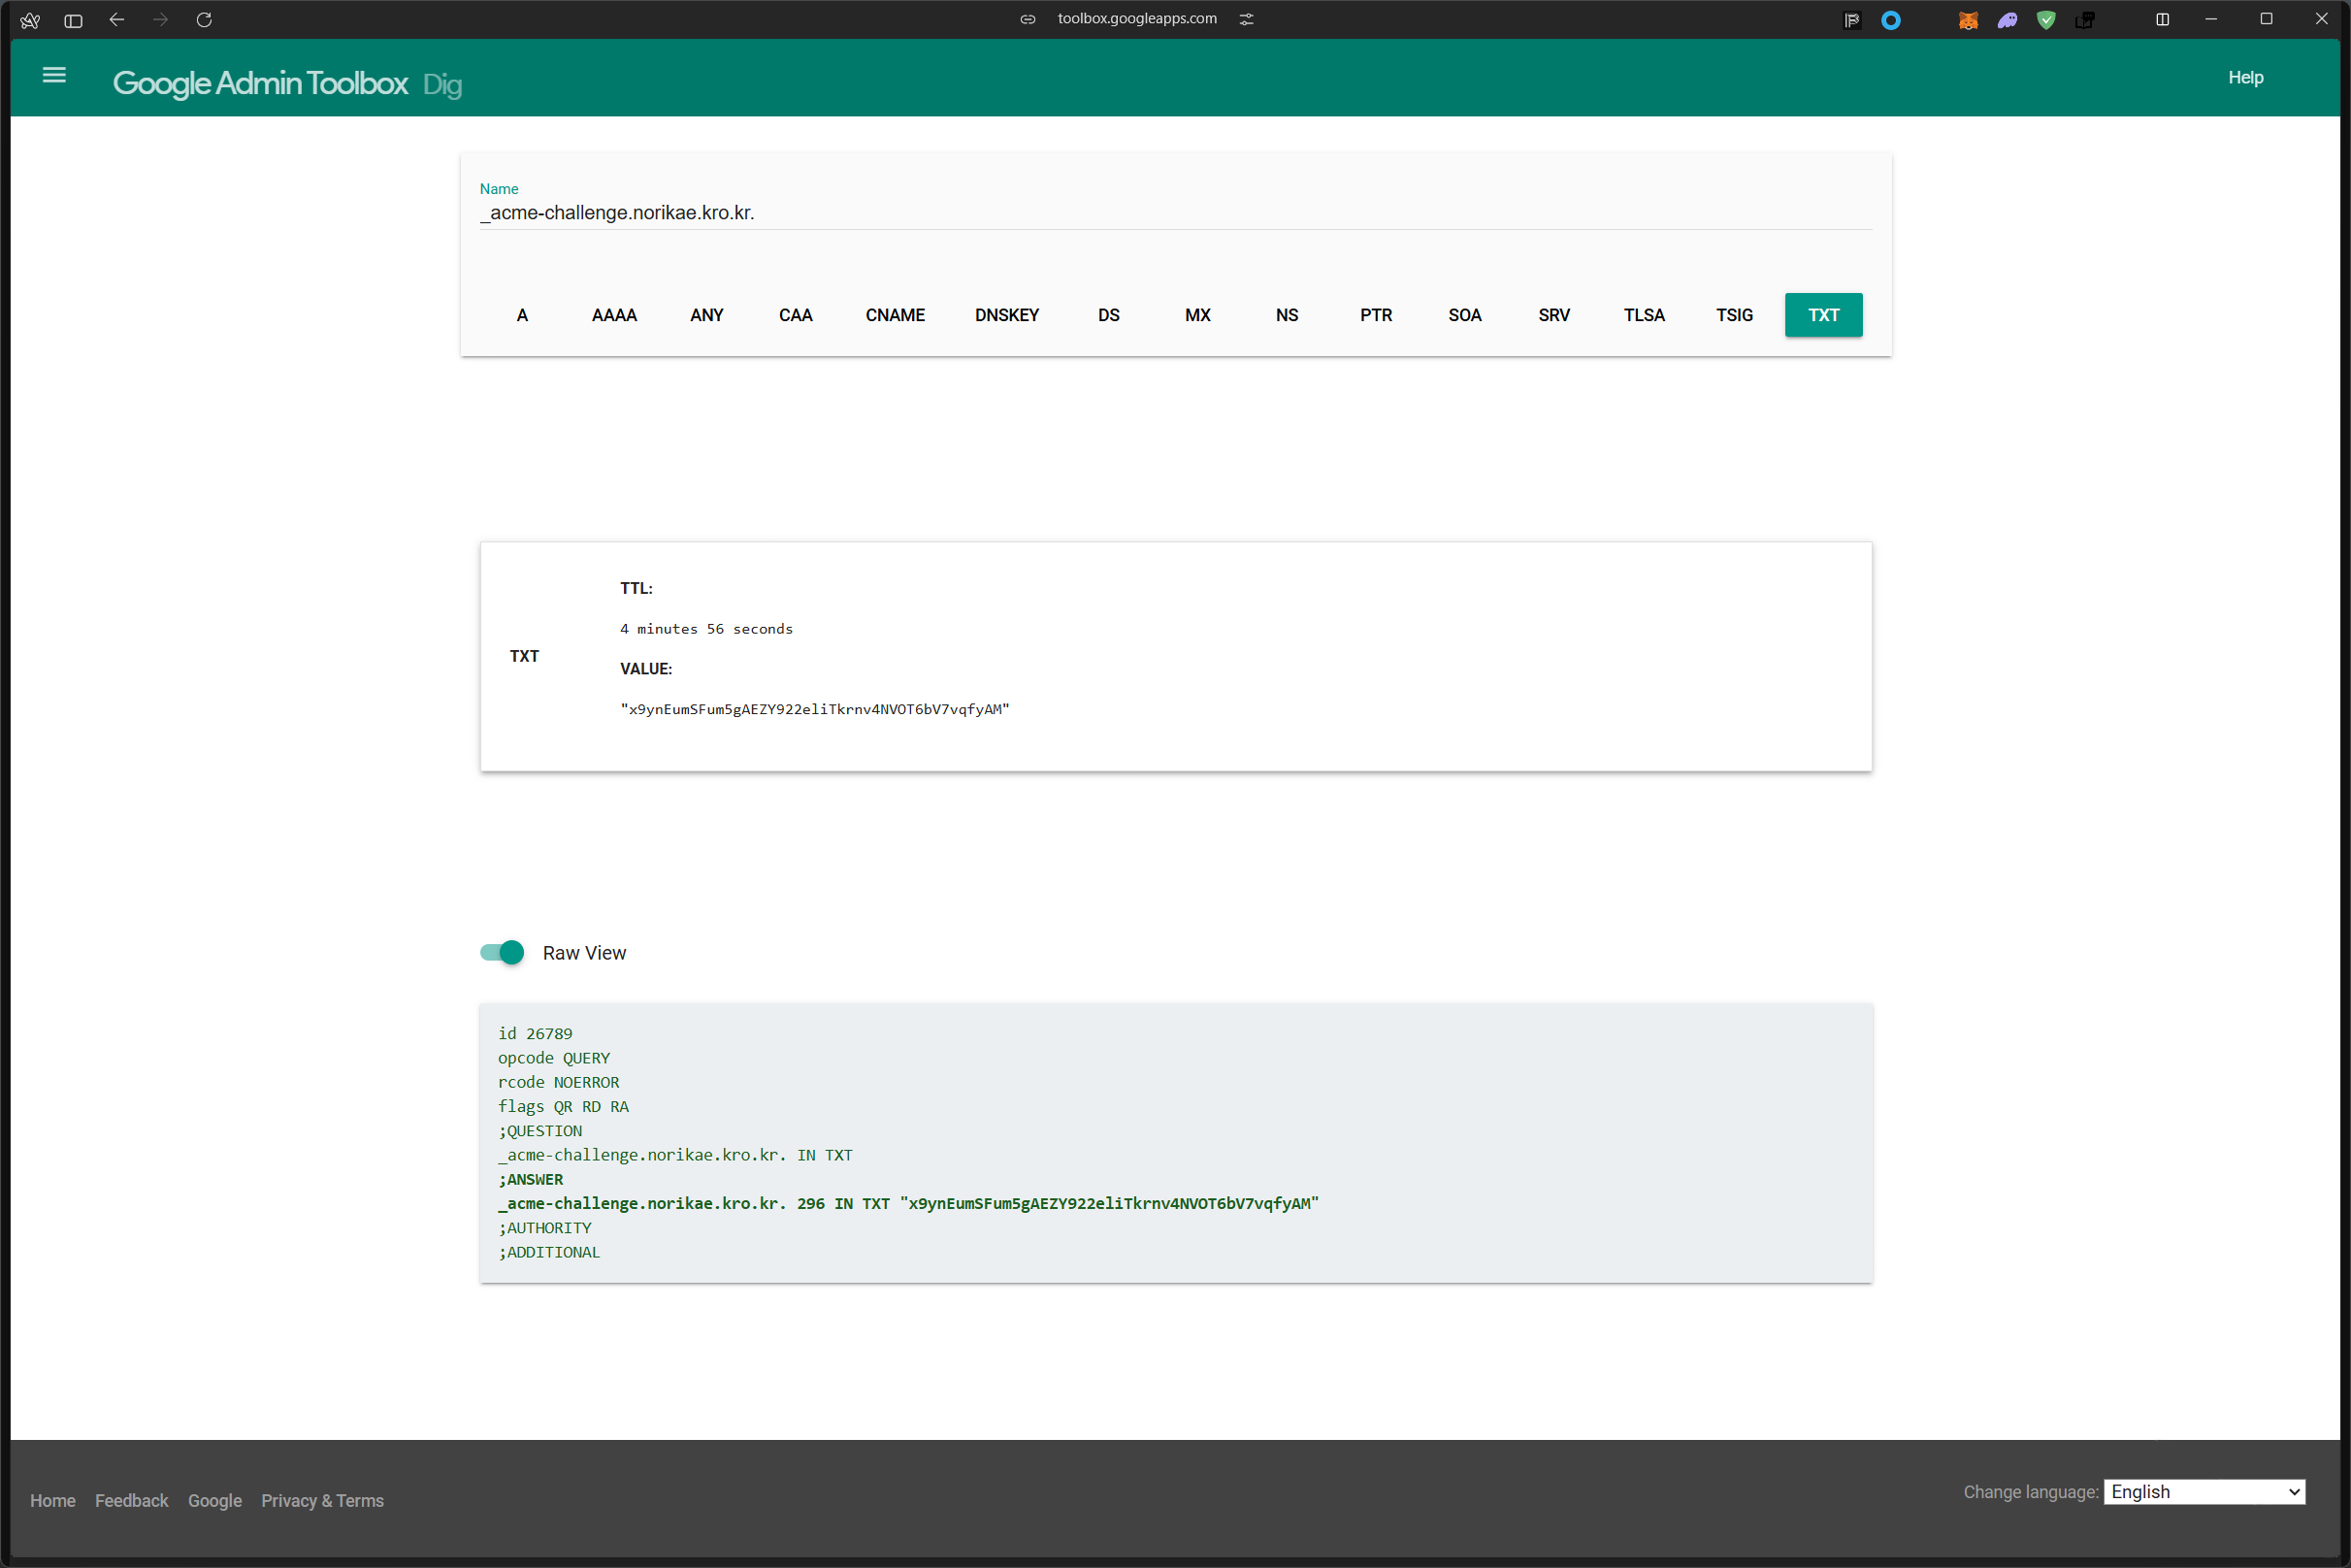
Task: Open the Change language dropdown
Action: [x=2204, y=1491]
